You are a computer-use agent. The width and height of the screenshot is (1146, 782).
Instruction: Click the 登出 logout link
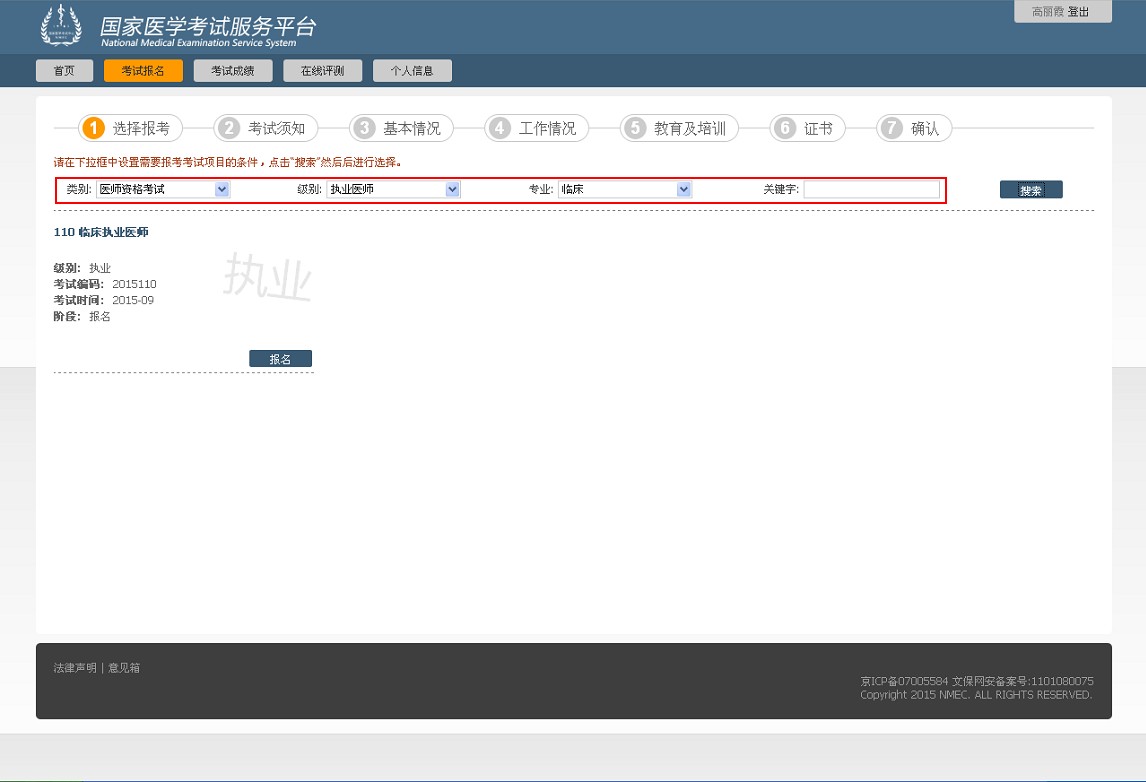1078,12
